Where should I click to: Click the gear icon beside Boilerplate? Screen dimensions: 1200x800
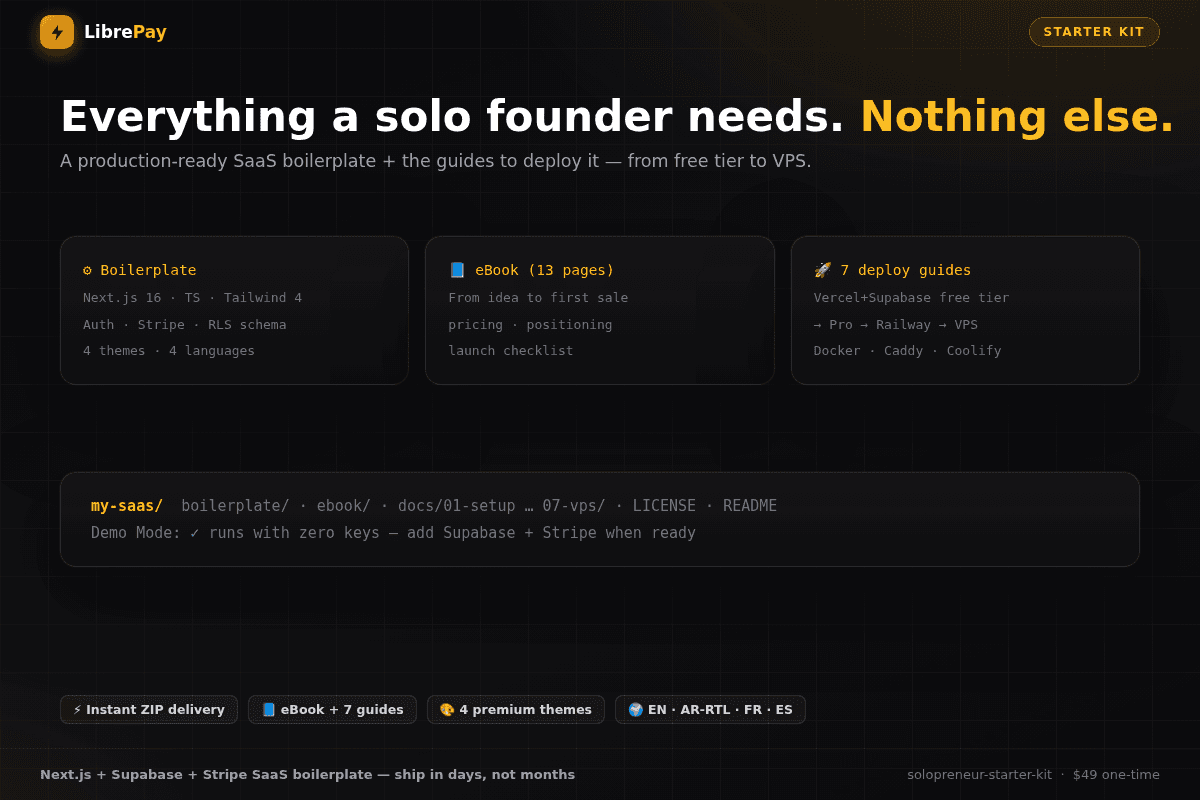pyautogui.click(x=87, y=270)
